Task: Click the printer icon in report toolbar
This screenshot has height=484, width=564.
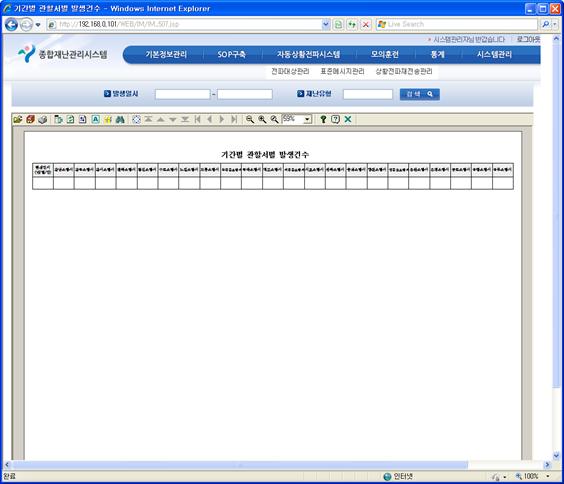Action: [x=42, y=119]
